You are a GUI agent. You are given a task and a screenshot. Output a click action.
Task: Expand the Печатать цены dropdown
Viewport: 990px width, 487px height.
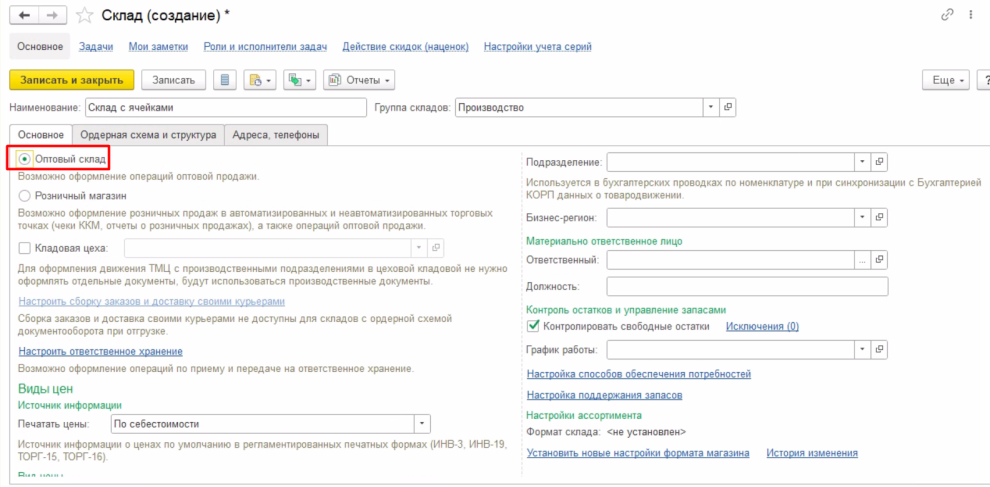[x=422, y=424]
